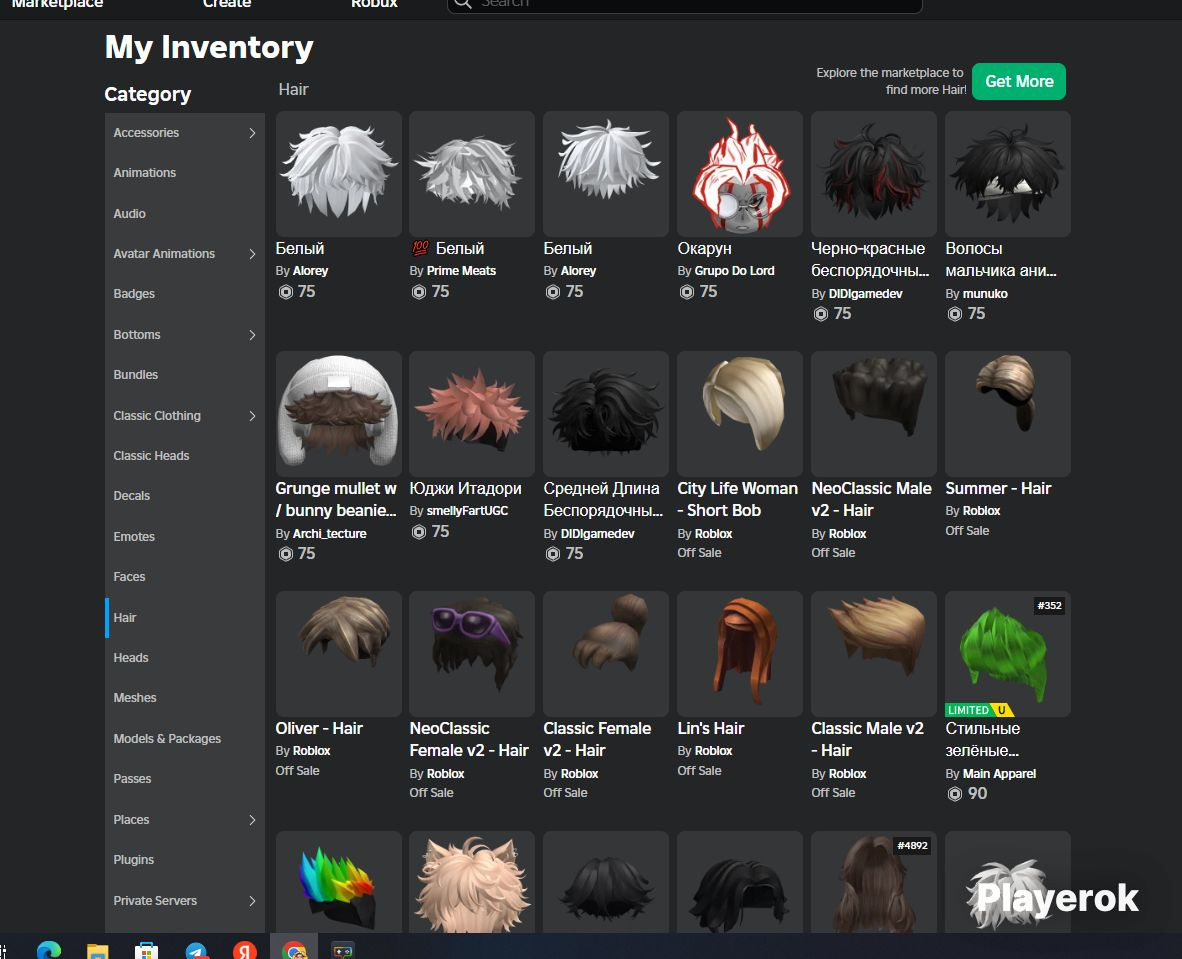Expand the Places category chevron
The width and height of the screenshot is (1182, 959).
click(252, 820)
